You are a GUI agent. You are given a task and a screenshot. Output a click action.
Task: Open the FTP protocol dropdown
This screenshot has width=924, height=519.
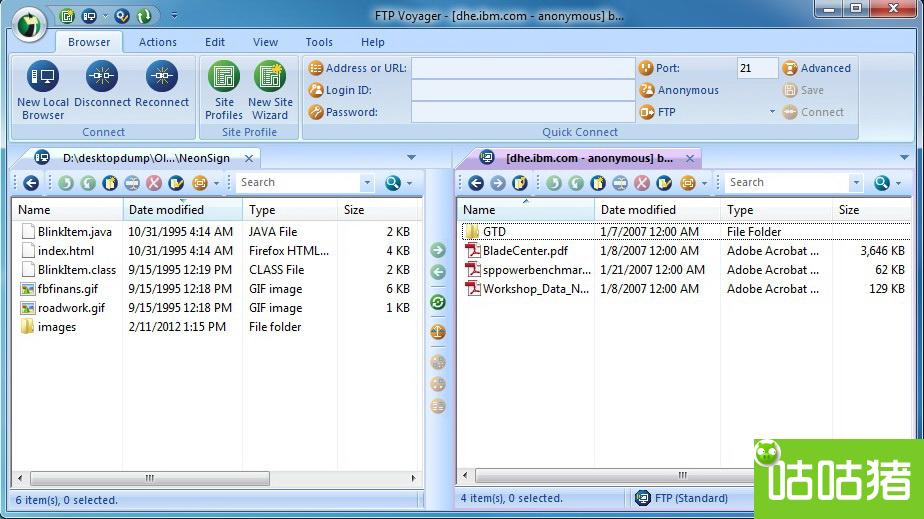pyautogui.click(x=771, y=112)
